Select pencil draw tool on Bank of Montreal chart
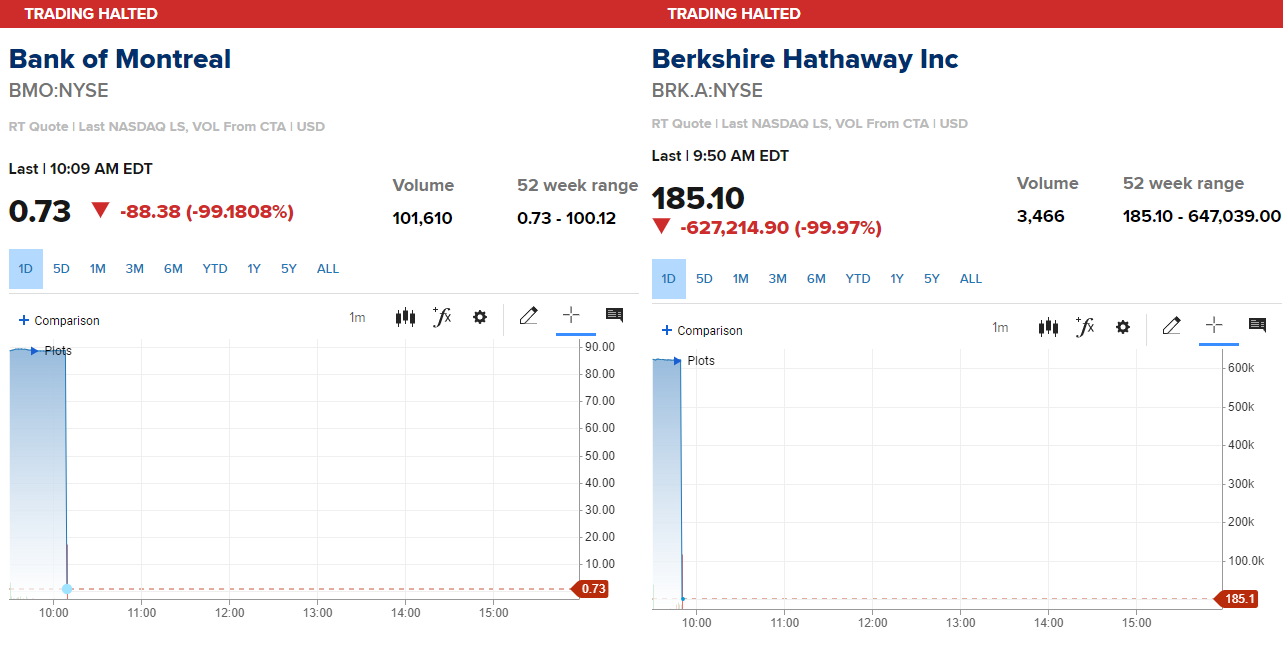 click(529, 316)
